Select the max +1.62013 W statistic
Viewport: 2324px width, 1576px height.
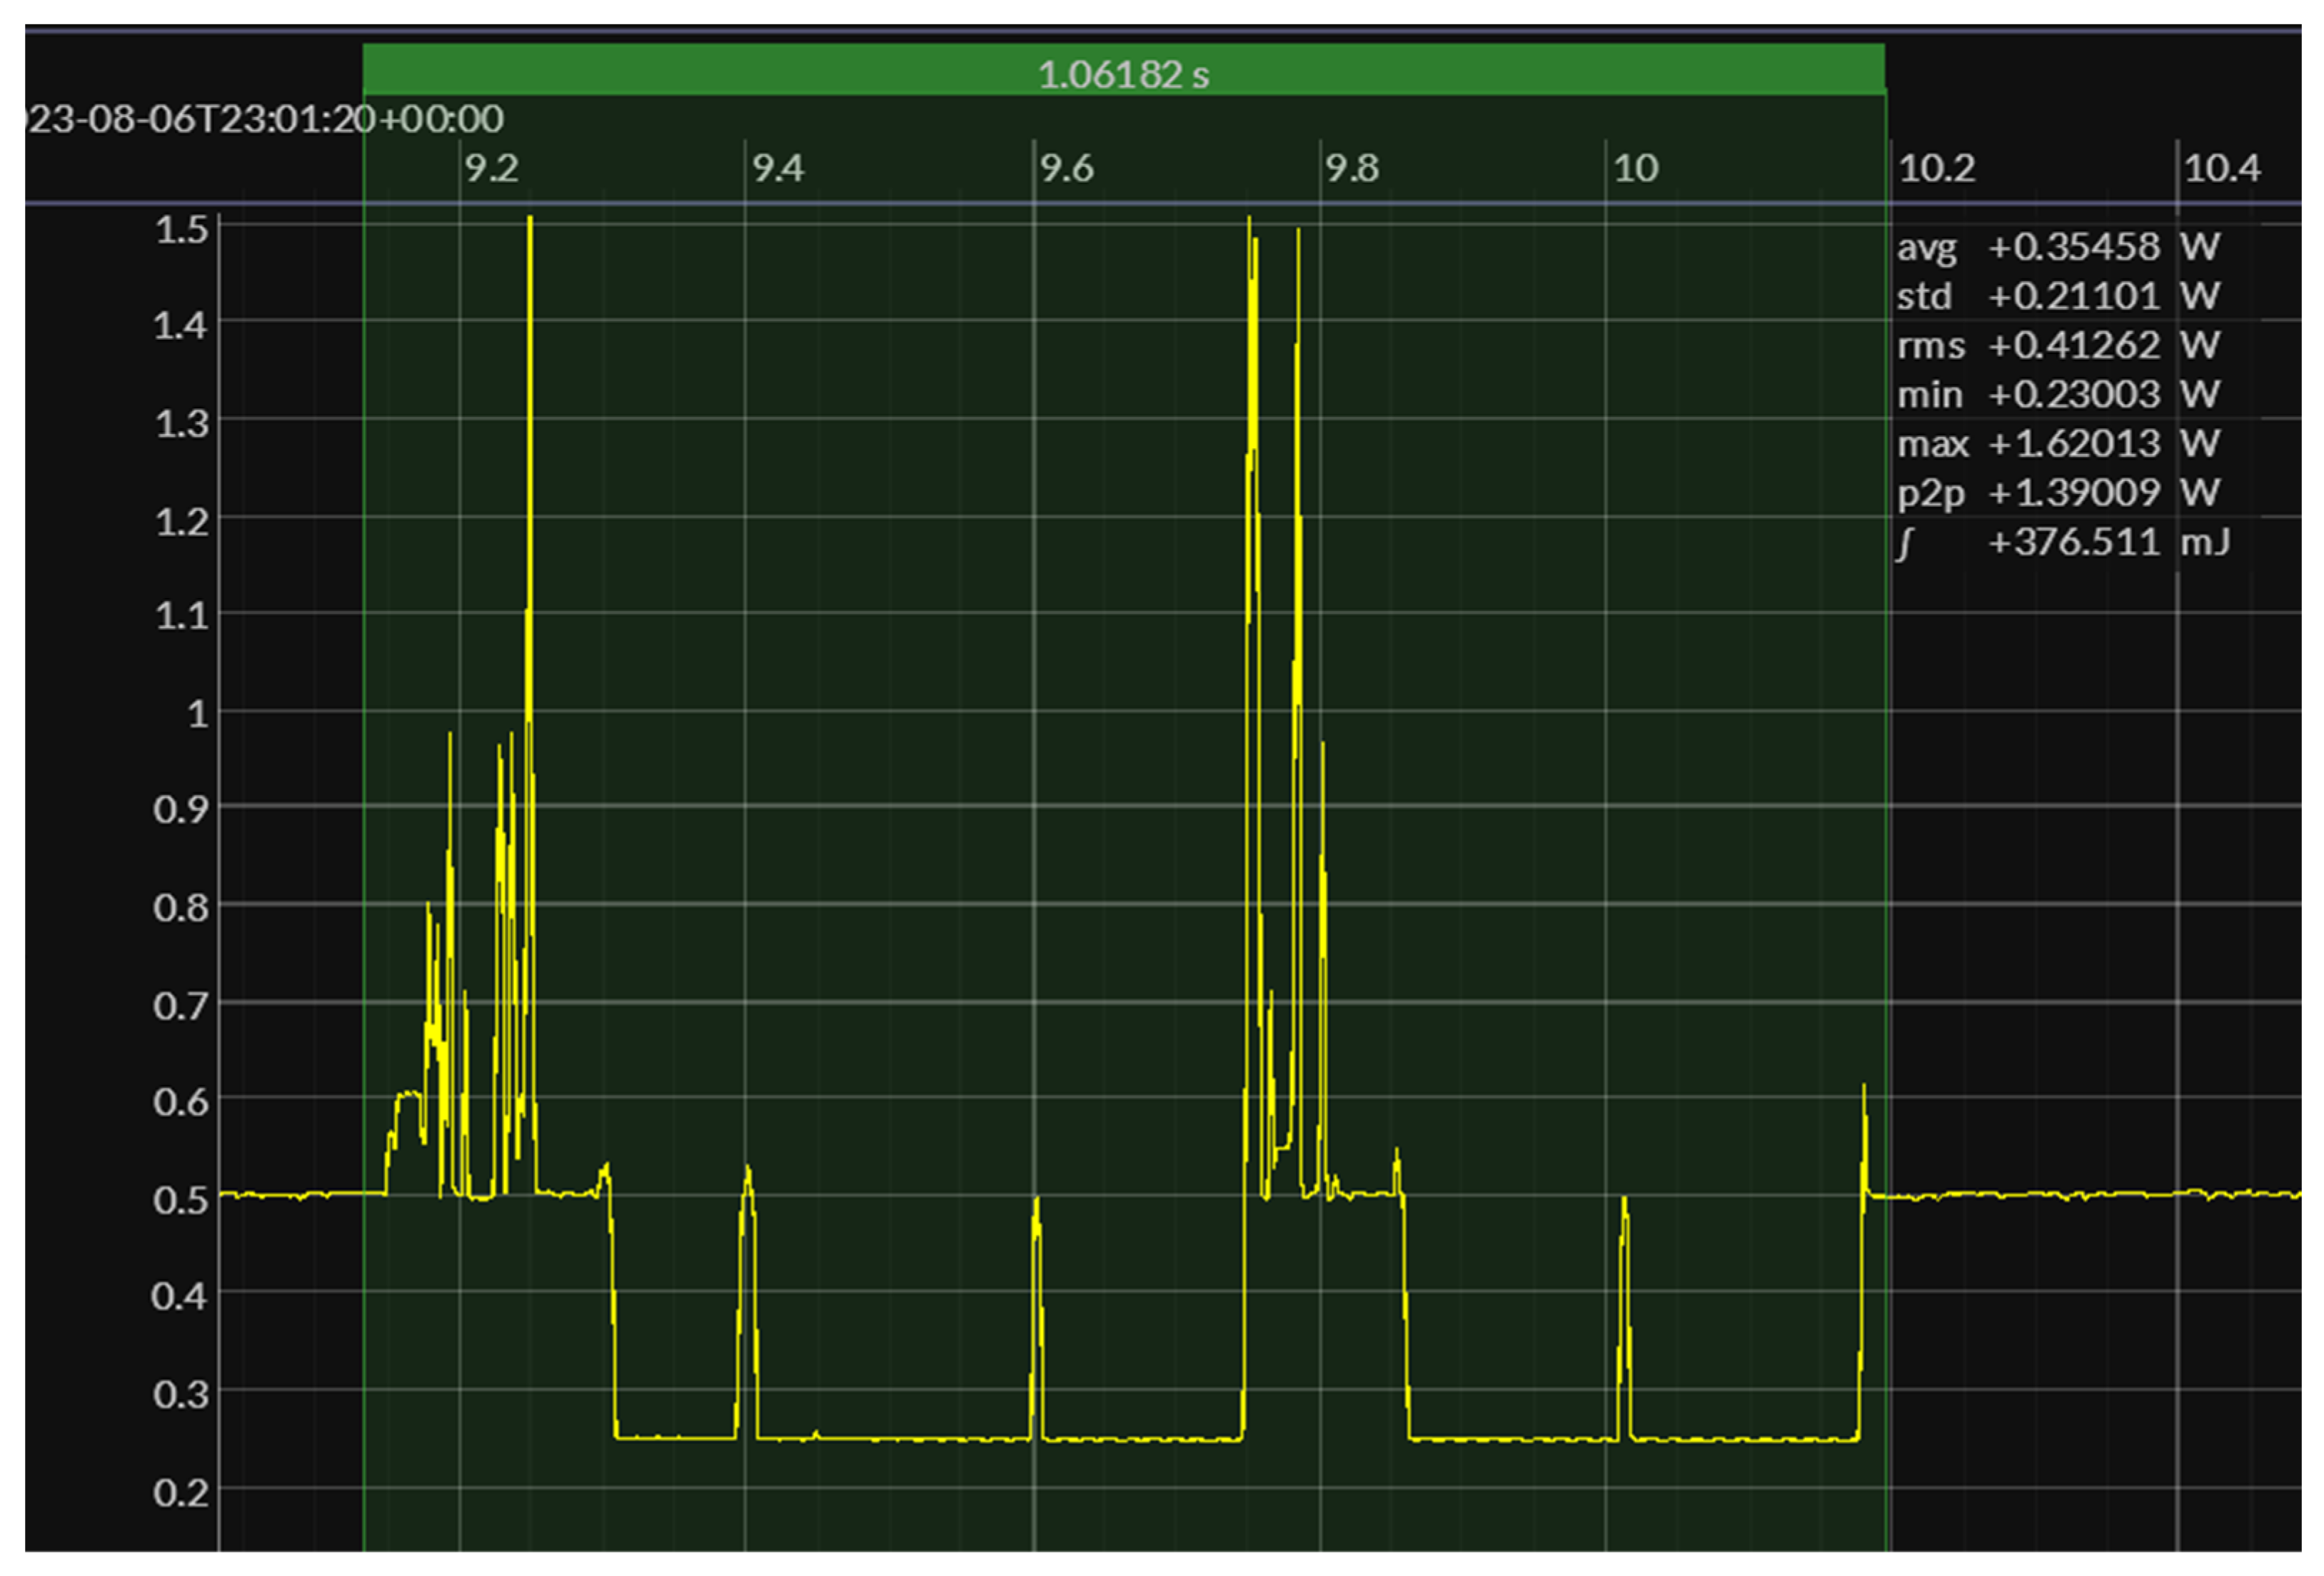point(2057,443)
